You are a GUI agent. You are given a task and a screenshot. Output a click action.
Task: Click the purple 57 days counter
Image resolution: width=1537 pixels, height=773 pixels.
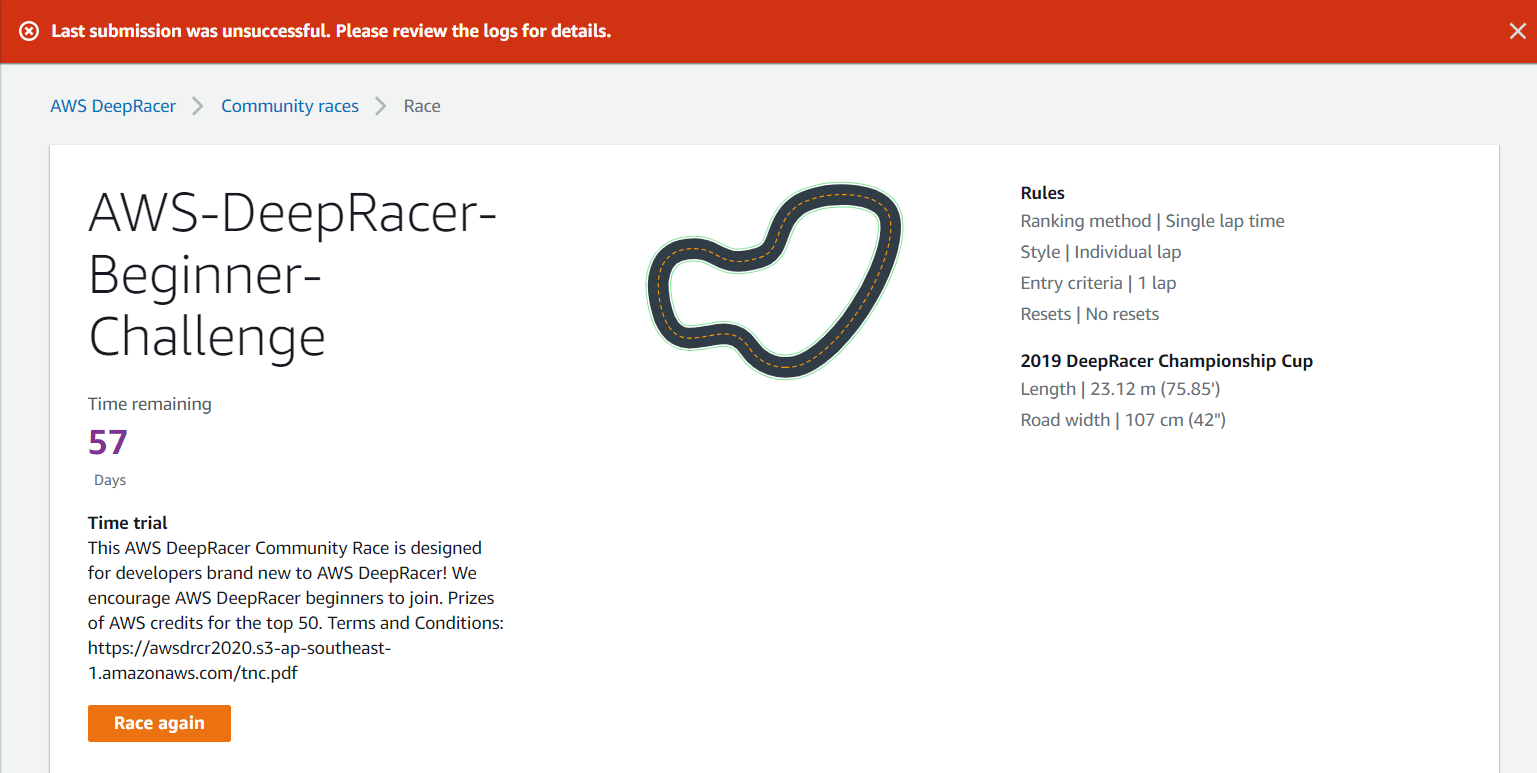point(108,442)
